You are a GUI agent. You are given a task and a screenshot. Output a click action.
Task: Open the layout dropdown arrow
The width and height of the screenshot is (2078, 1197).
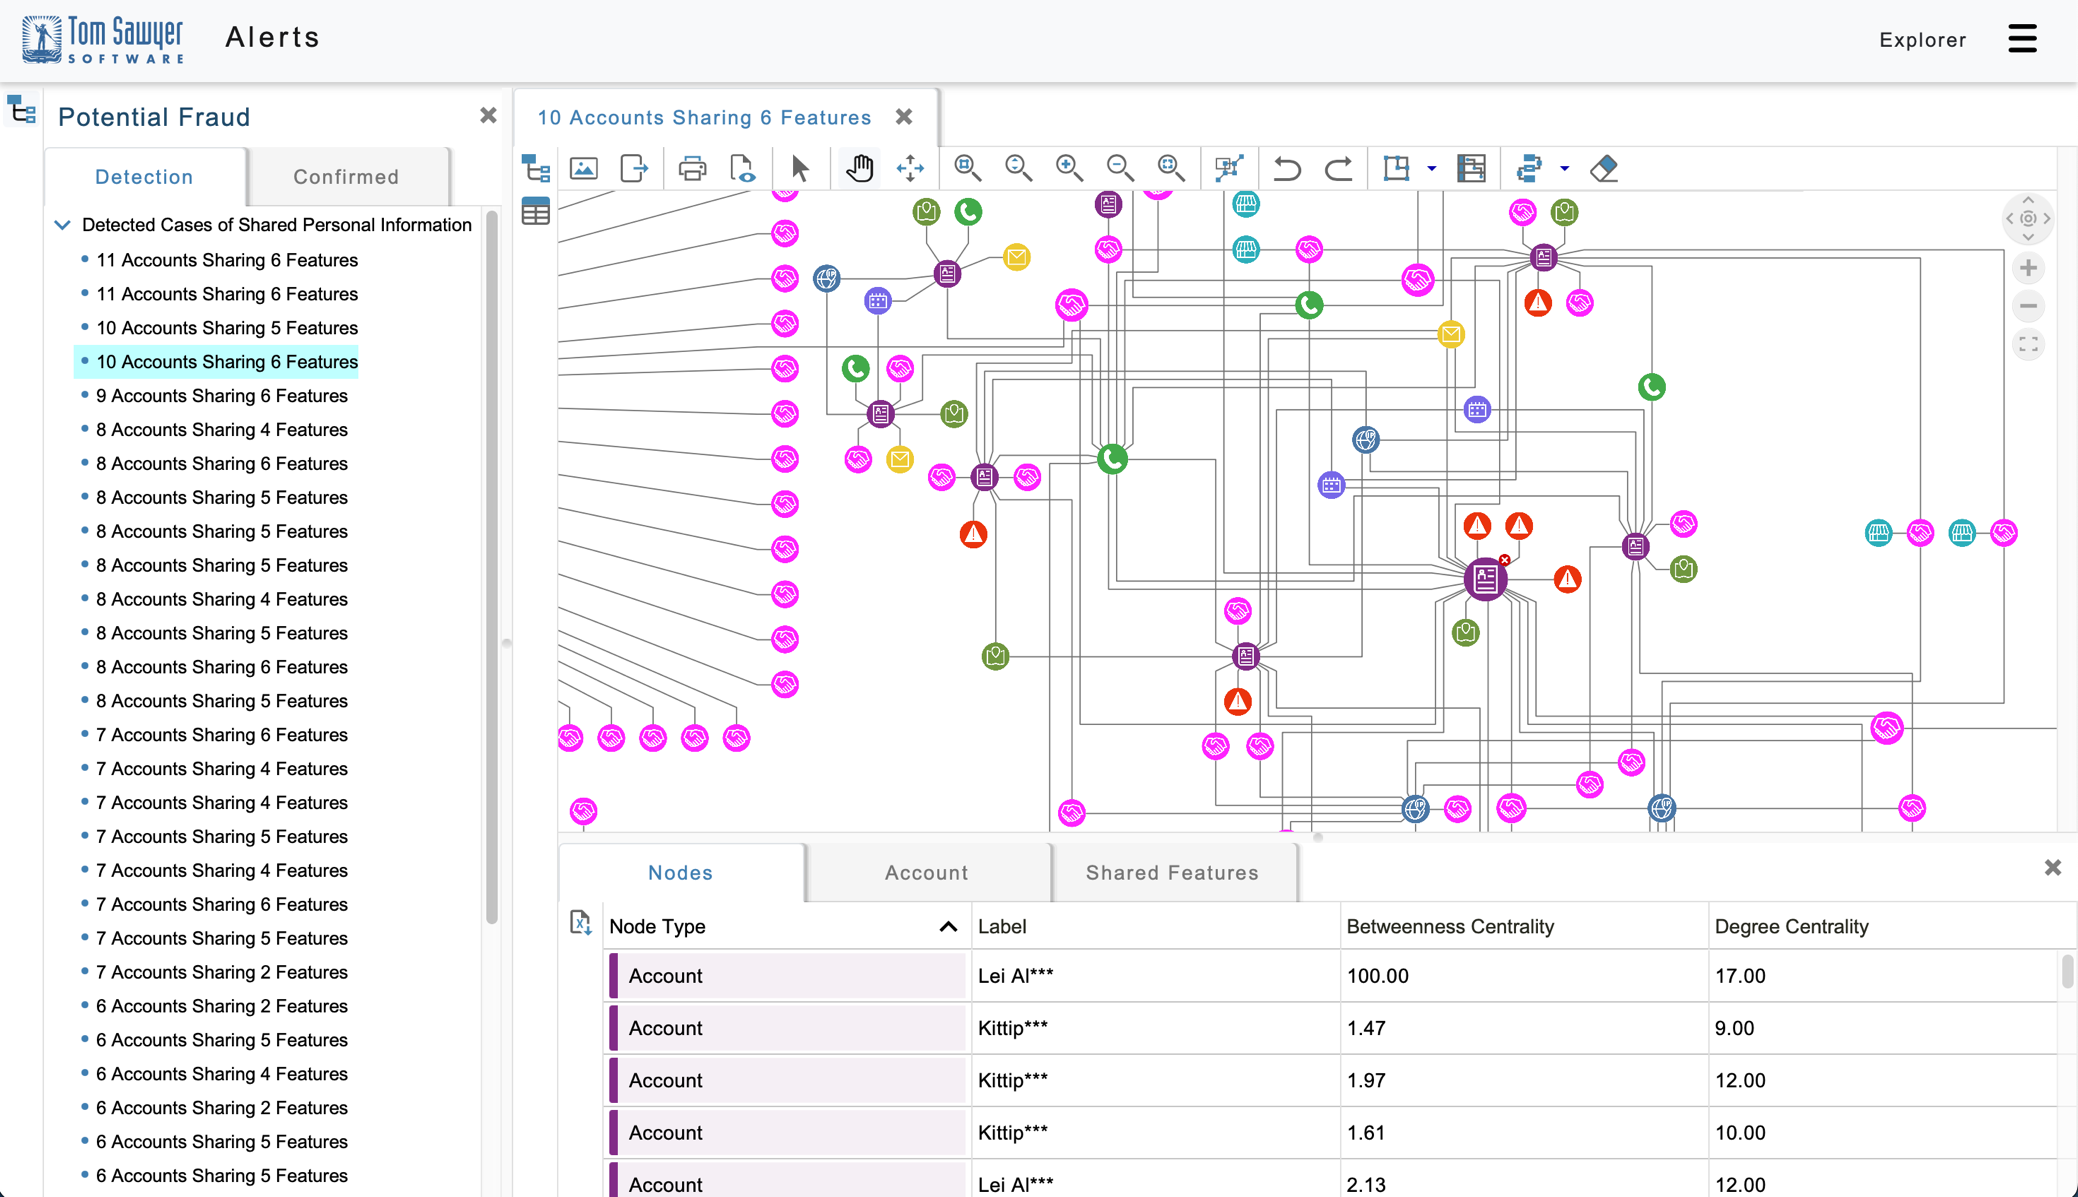pyautogui.click(x=1565, y=168)
